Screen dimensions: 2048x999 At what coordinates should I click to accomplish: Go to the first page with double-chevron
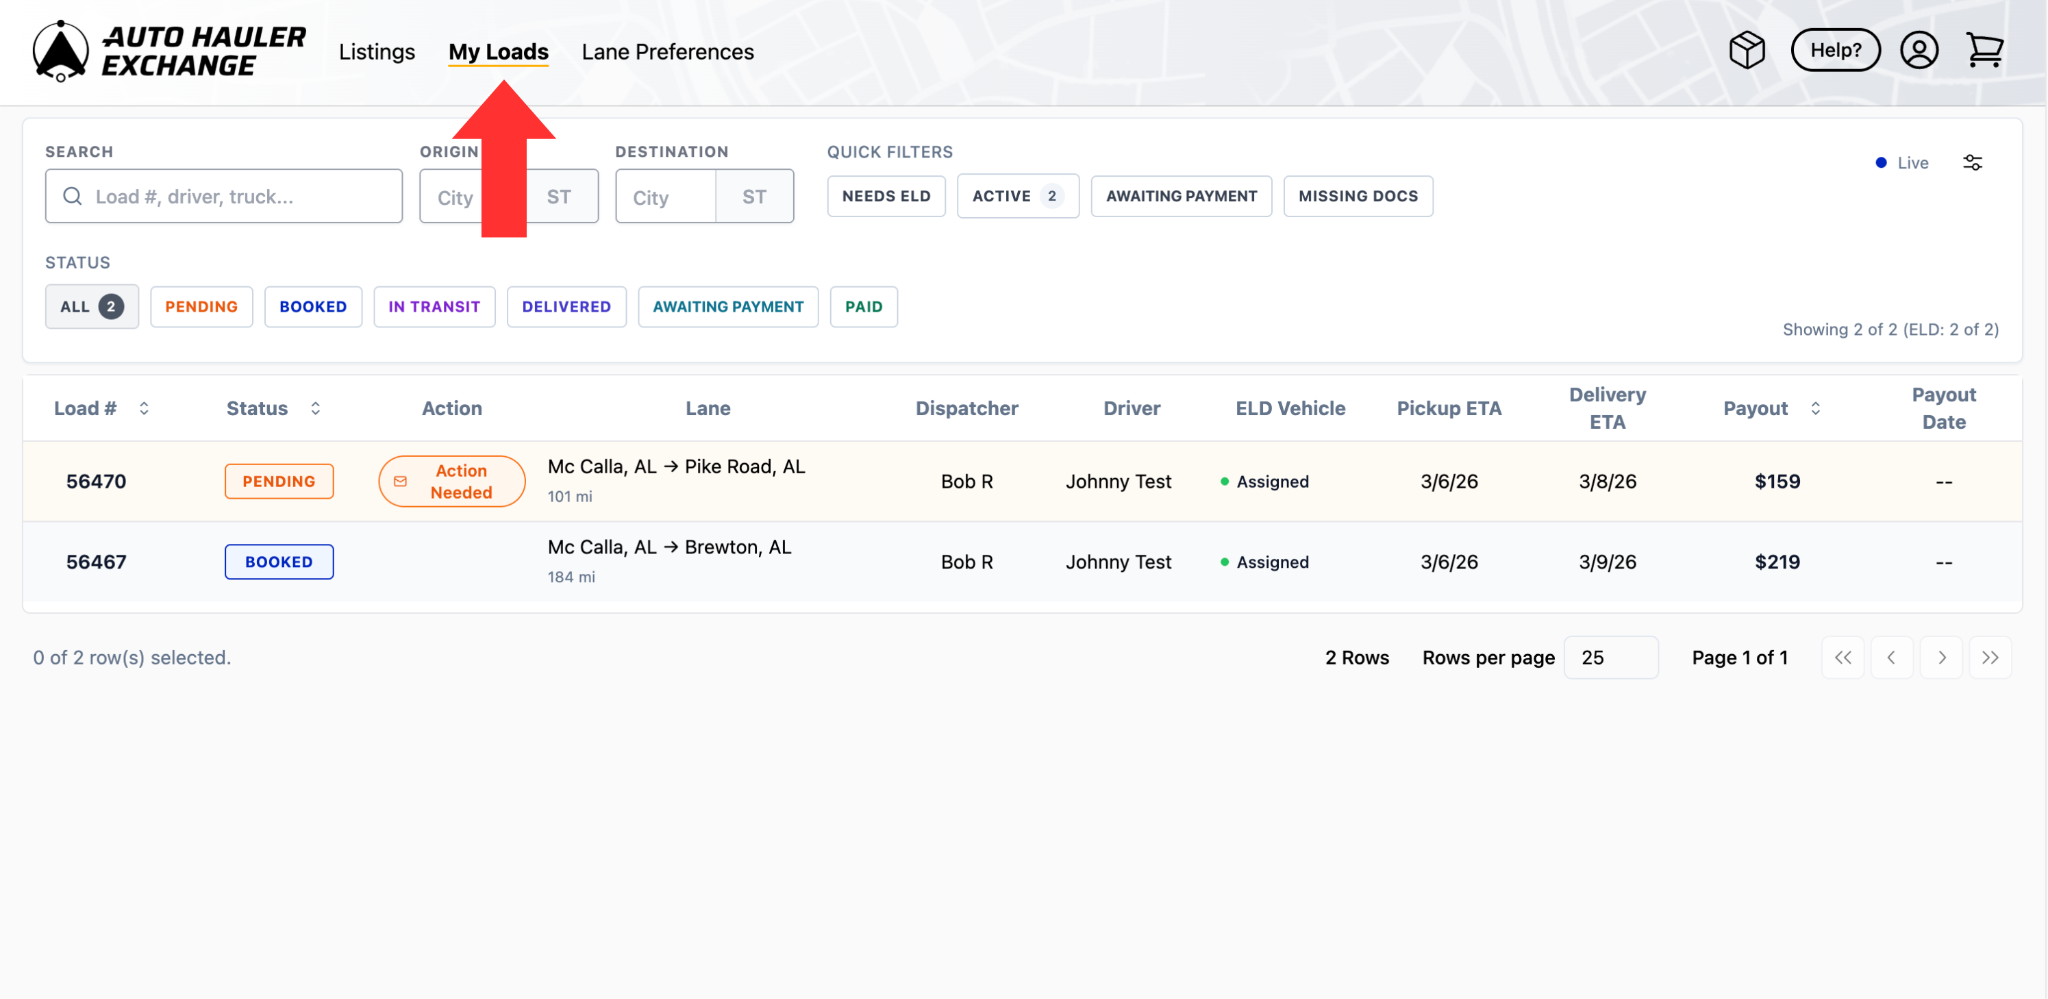pos(1842,658)
